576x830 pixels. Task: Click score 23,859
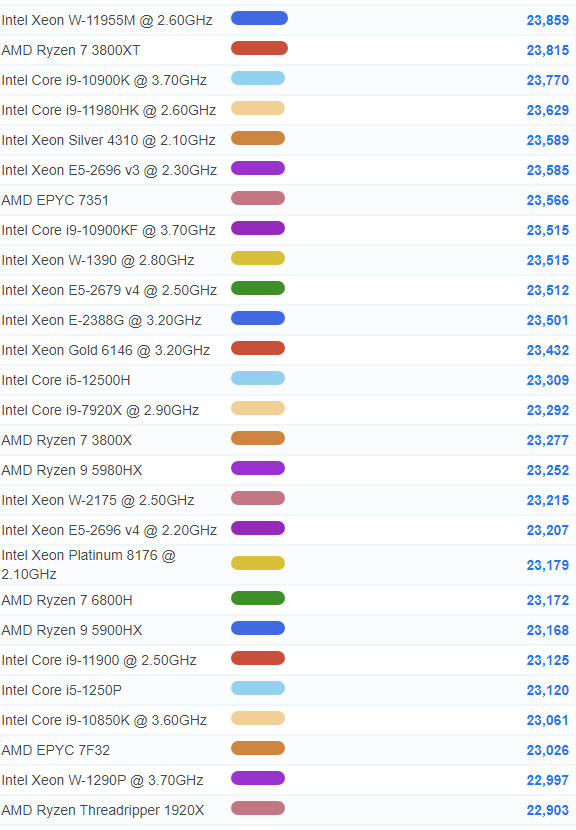(547, 20)
